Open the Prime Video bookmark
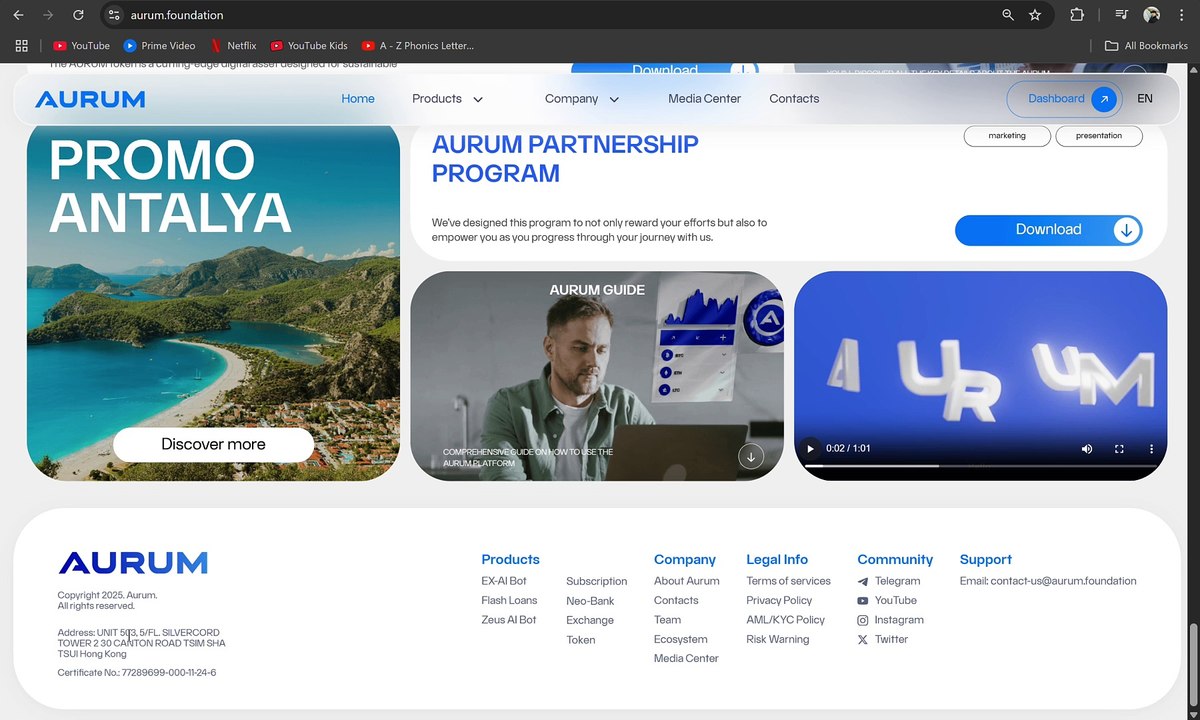 click(x=159, y=45)
